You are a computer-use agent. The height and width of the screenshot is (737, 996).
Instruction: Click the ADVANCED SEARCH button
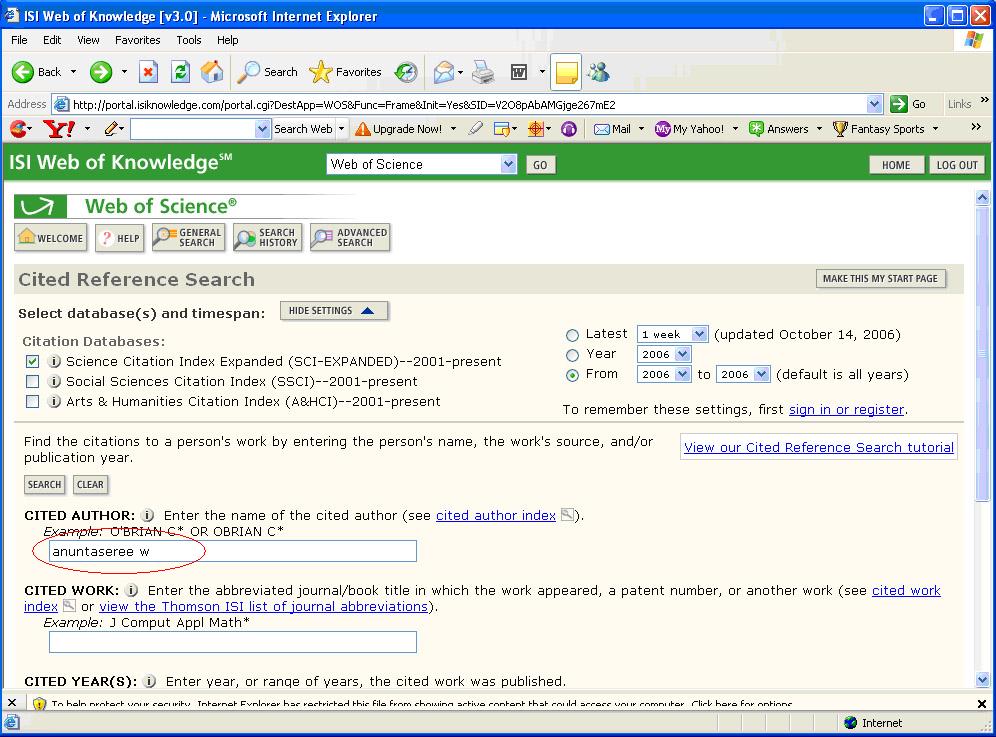[350, 238]
